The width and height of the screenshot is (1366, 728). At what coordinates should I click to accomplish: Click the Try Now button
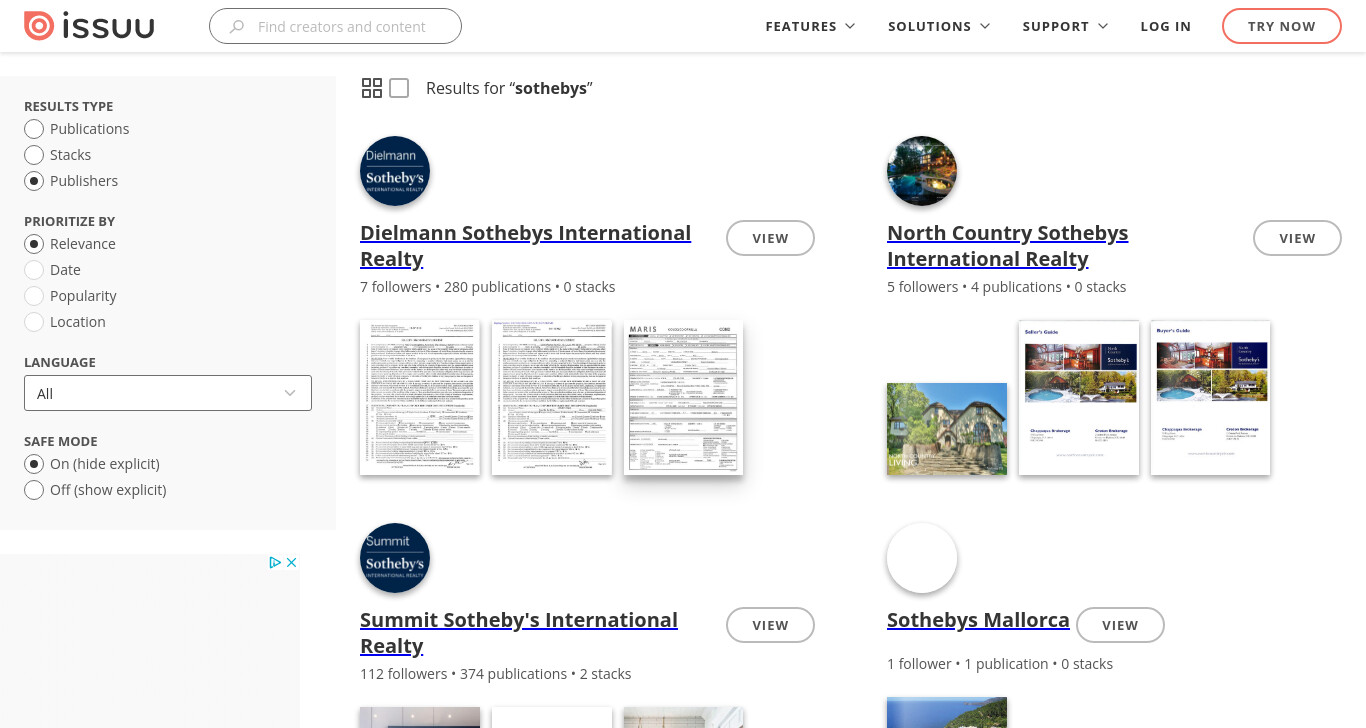[x=1282, y=27]
